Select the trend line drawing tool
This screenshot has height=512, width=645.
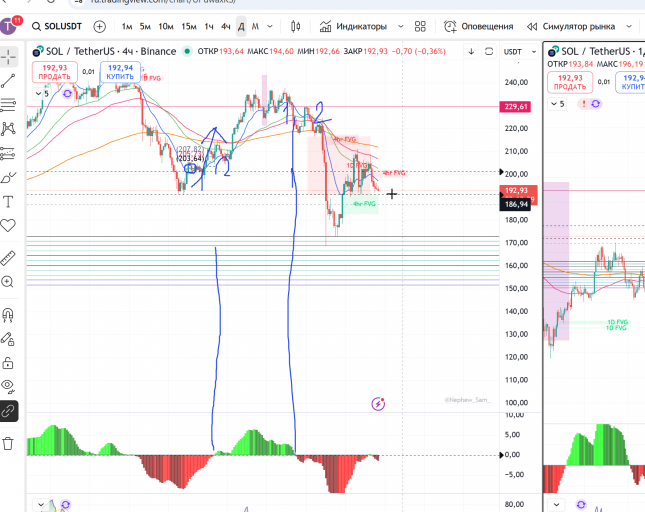[8, 81]
